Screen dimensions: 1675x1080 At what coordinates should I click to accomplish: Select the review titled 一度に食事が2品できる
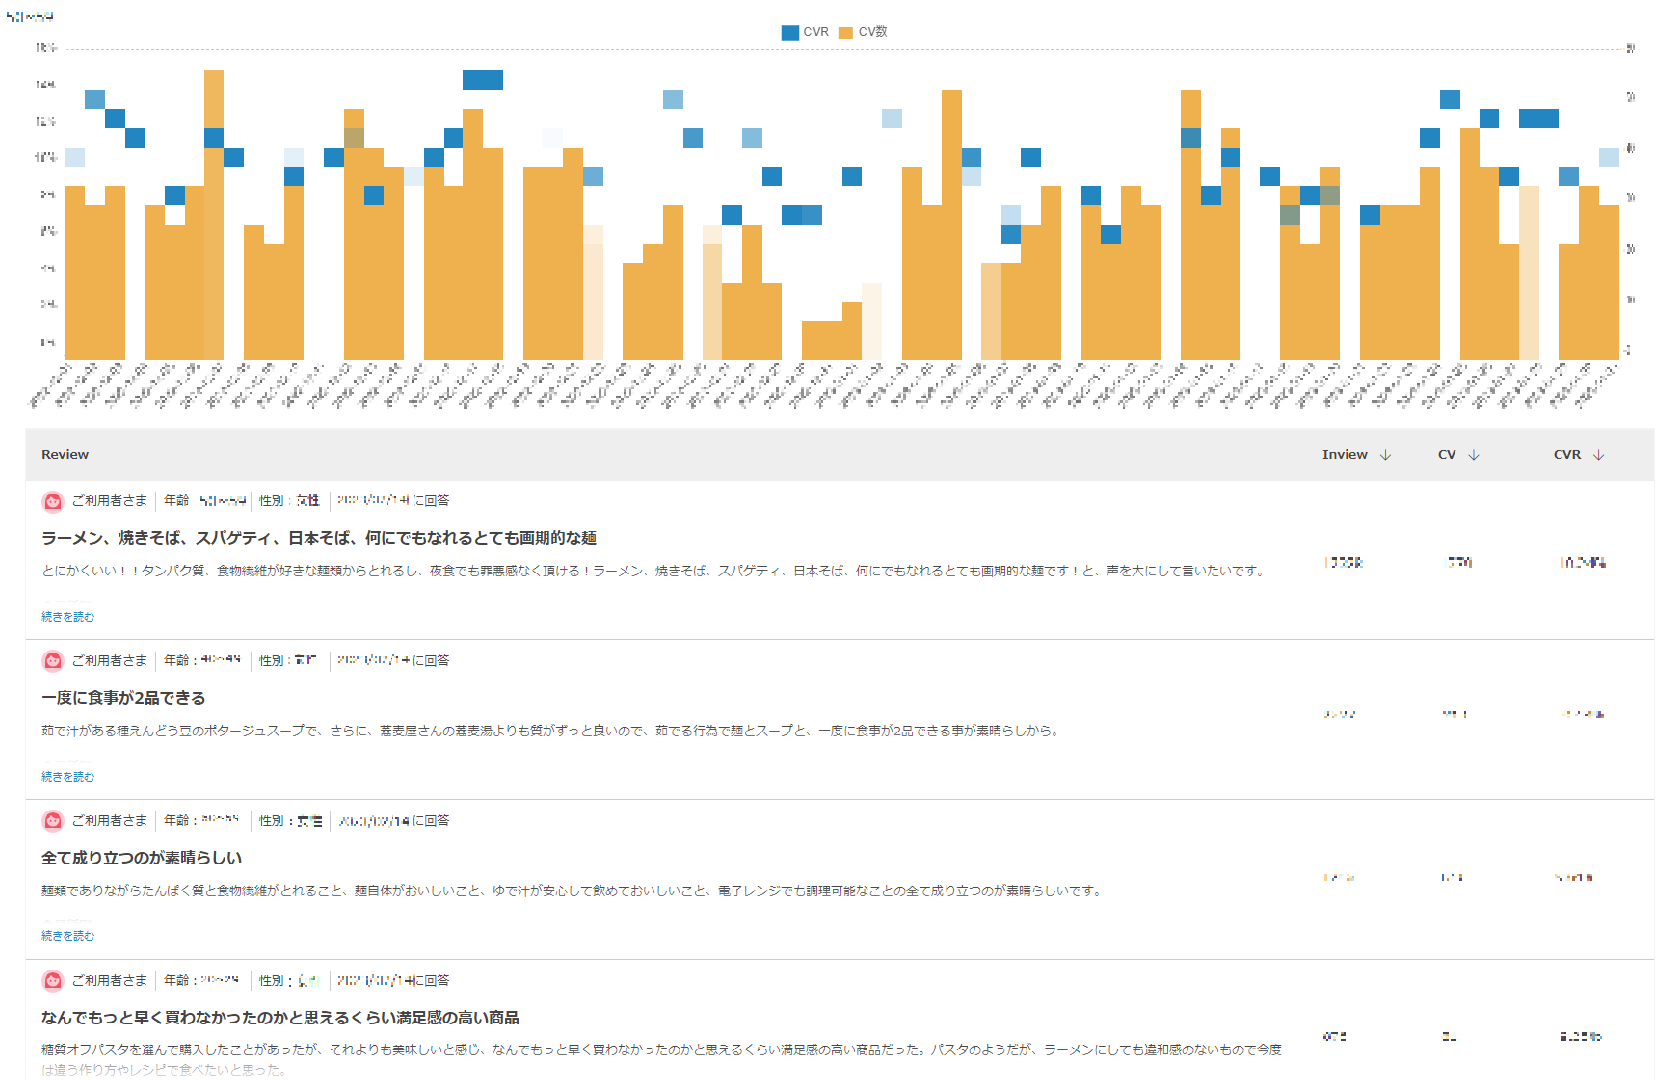tap(123, 698)
